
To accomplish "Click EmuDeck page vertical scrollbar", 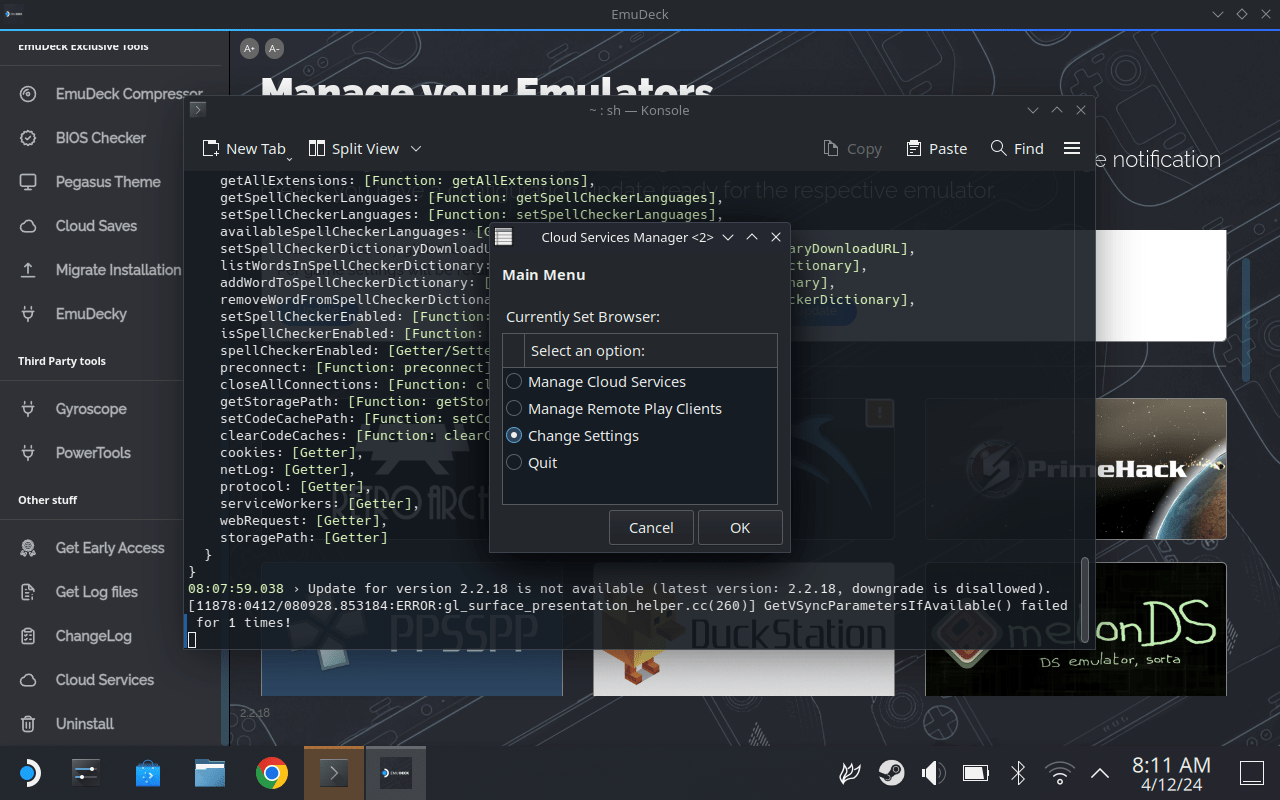I will click(1245, 320).
